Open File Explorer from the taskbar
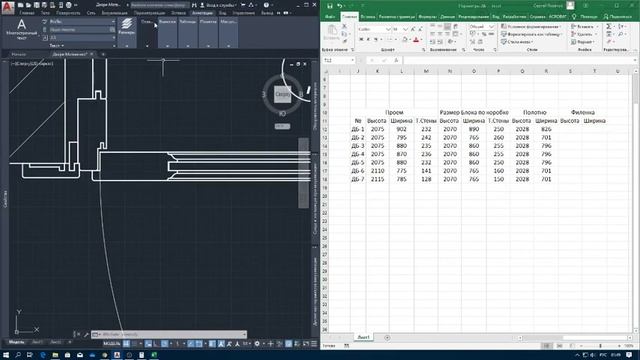Image resolution: width=640 pixels, height=360 pixels. coord(55,355)
